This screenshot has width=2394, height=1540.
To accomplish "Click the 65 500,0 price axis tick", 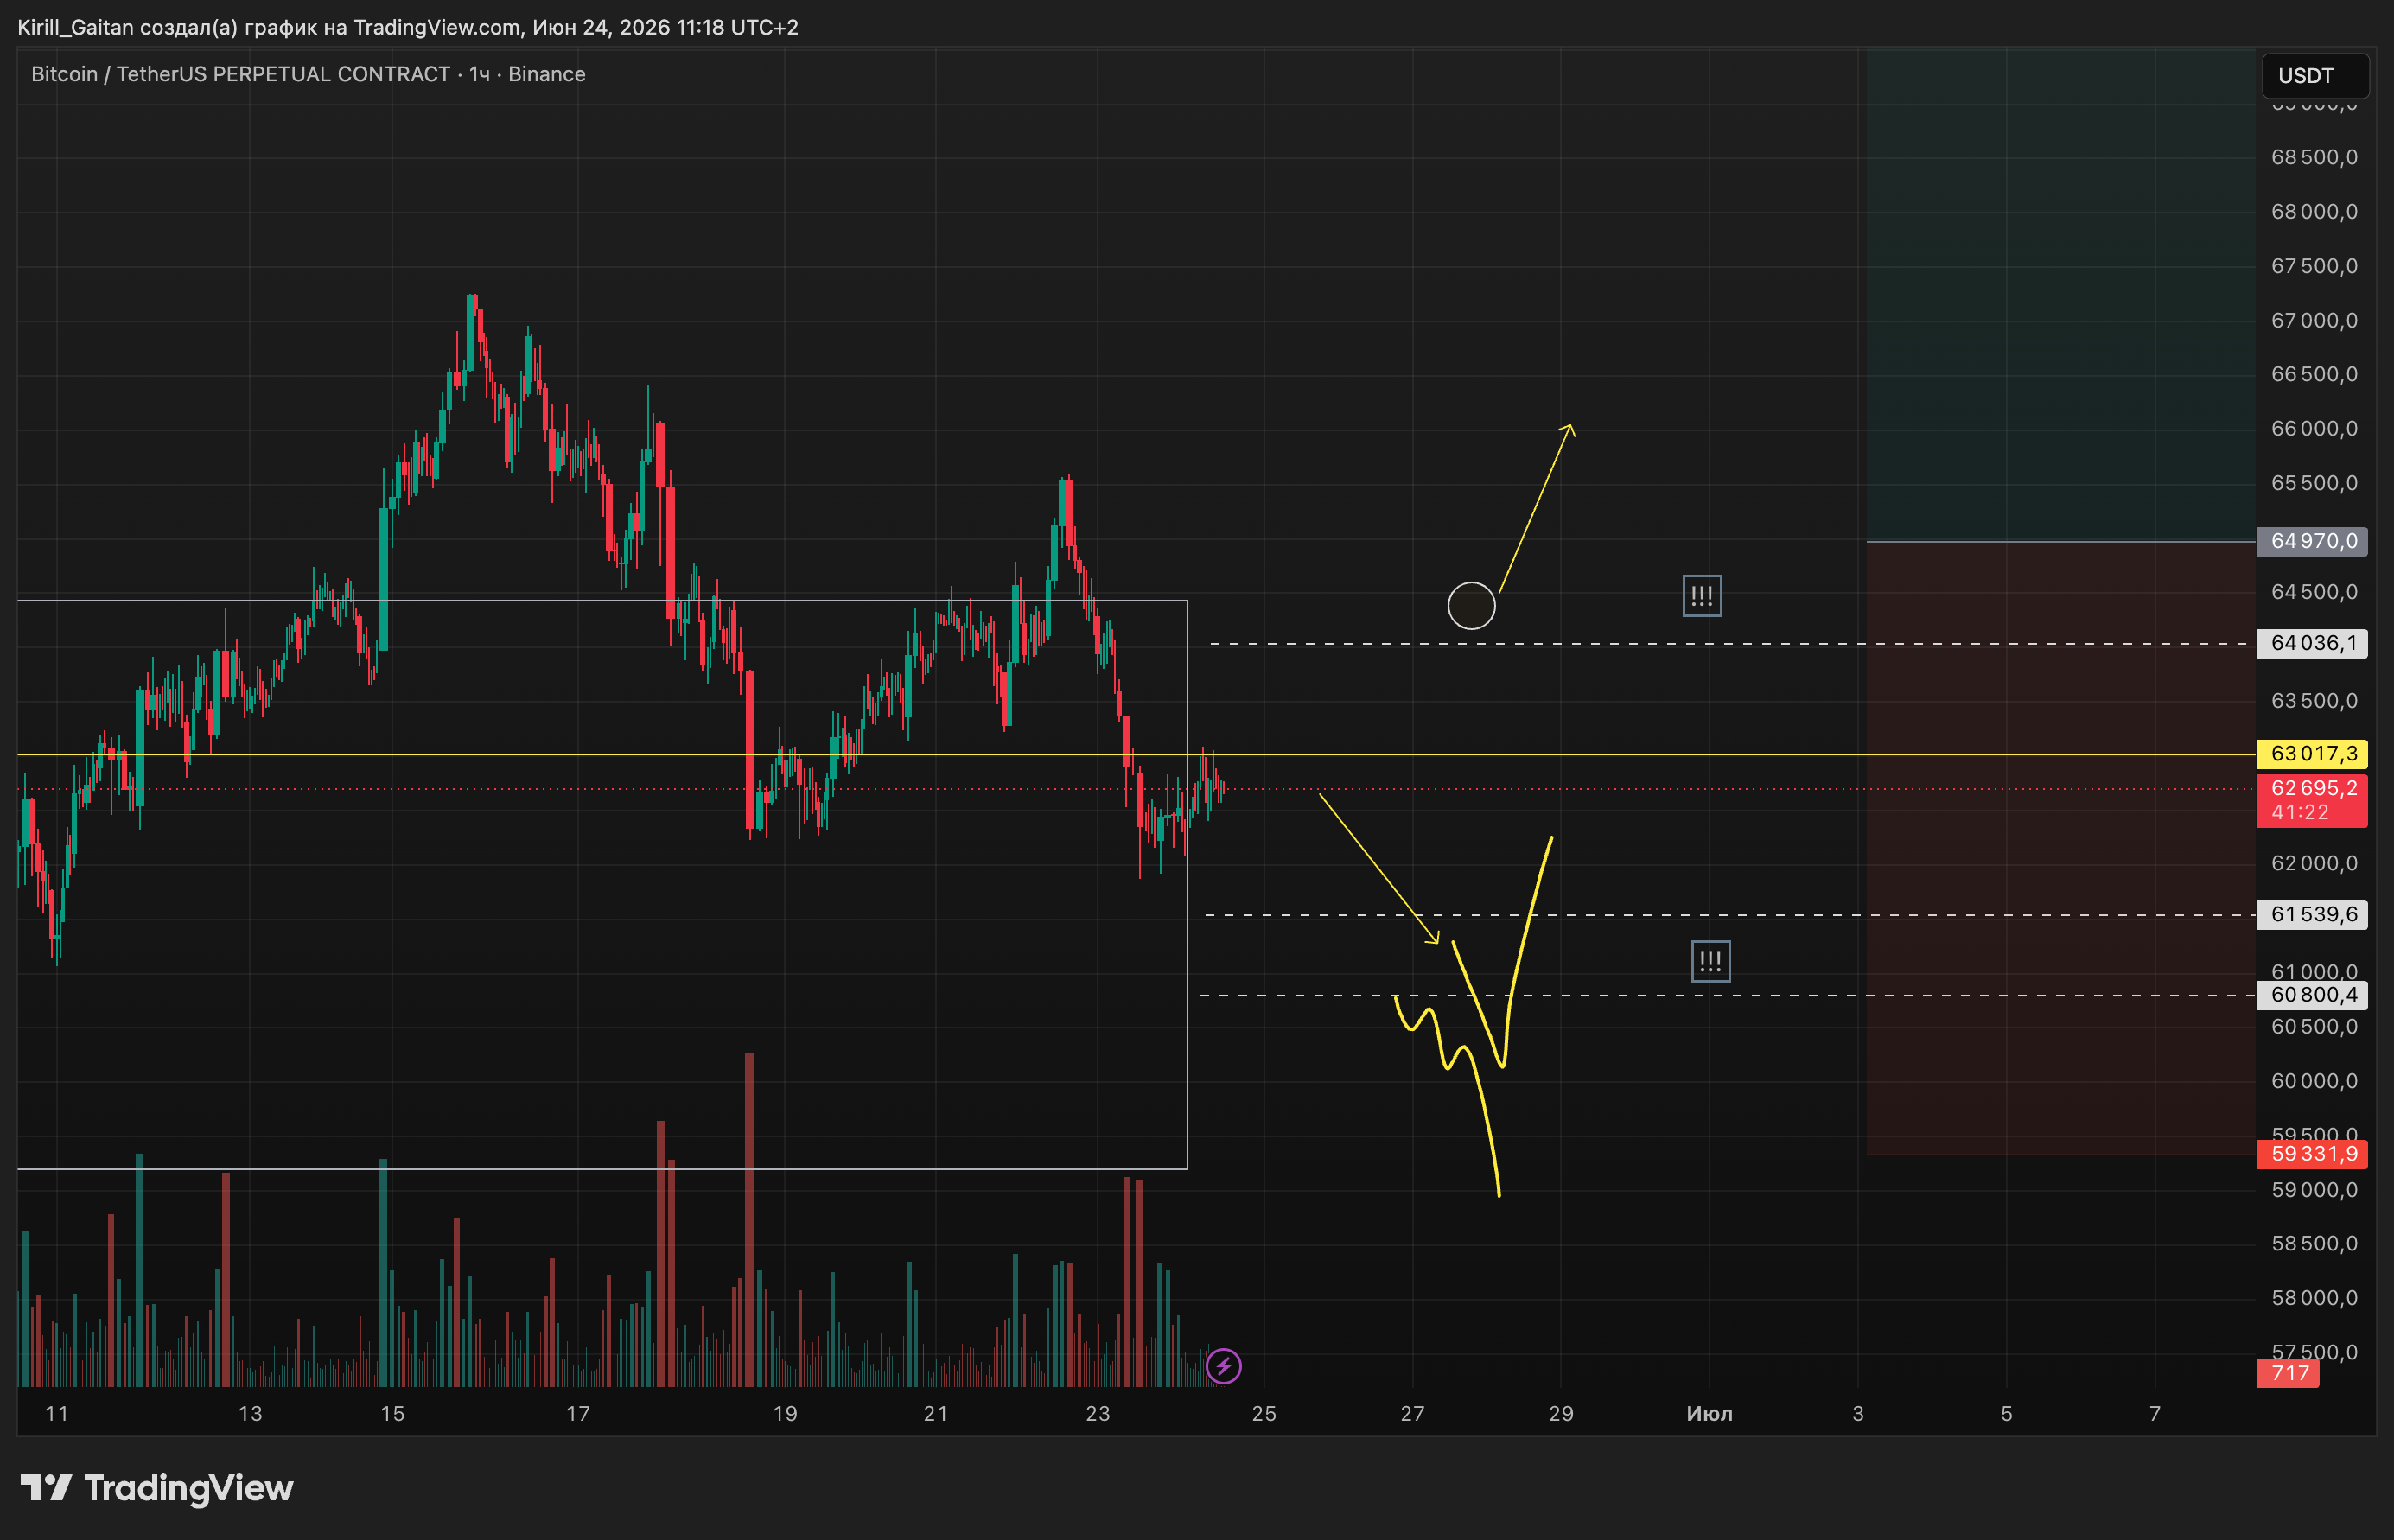I will (2314, 483).
